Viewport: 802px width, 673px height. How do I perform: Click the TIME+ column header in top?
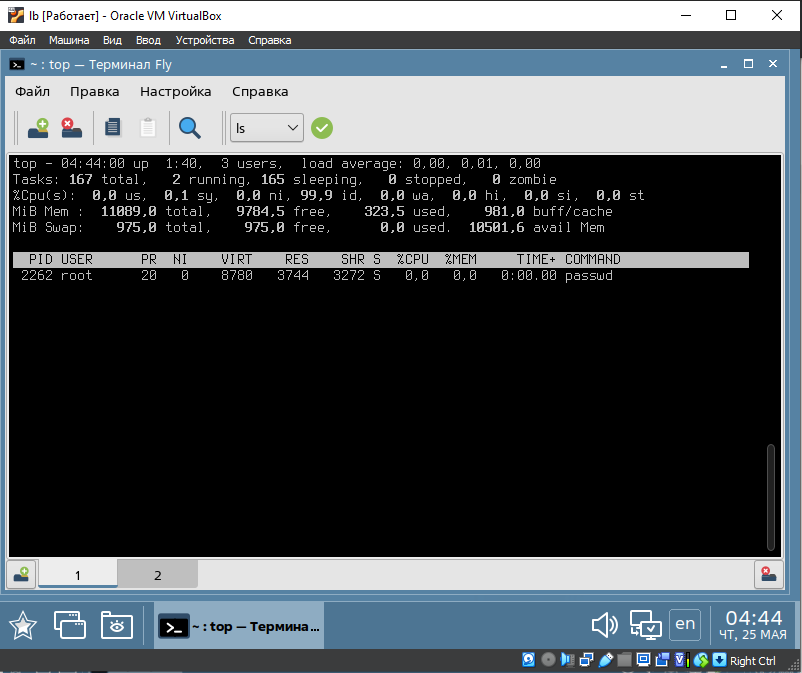pos(536,259)
